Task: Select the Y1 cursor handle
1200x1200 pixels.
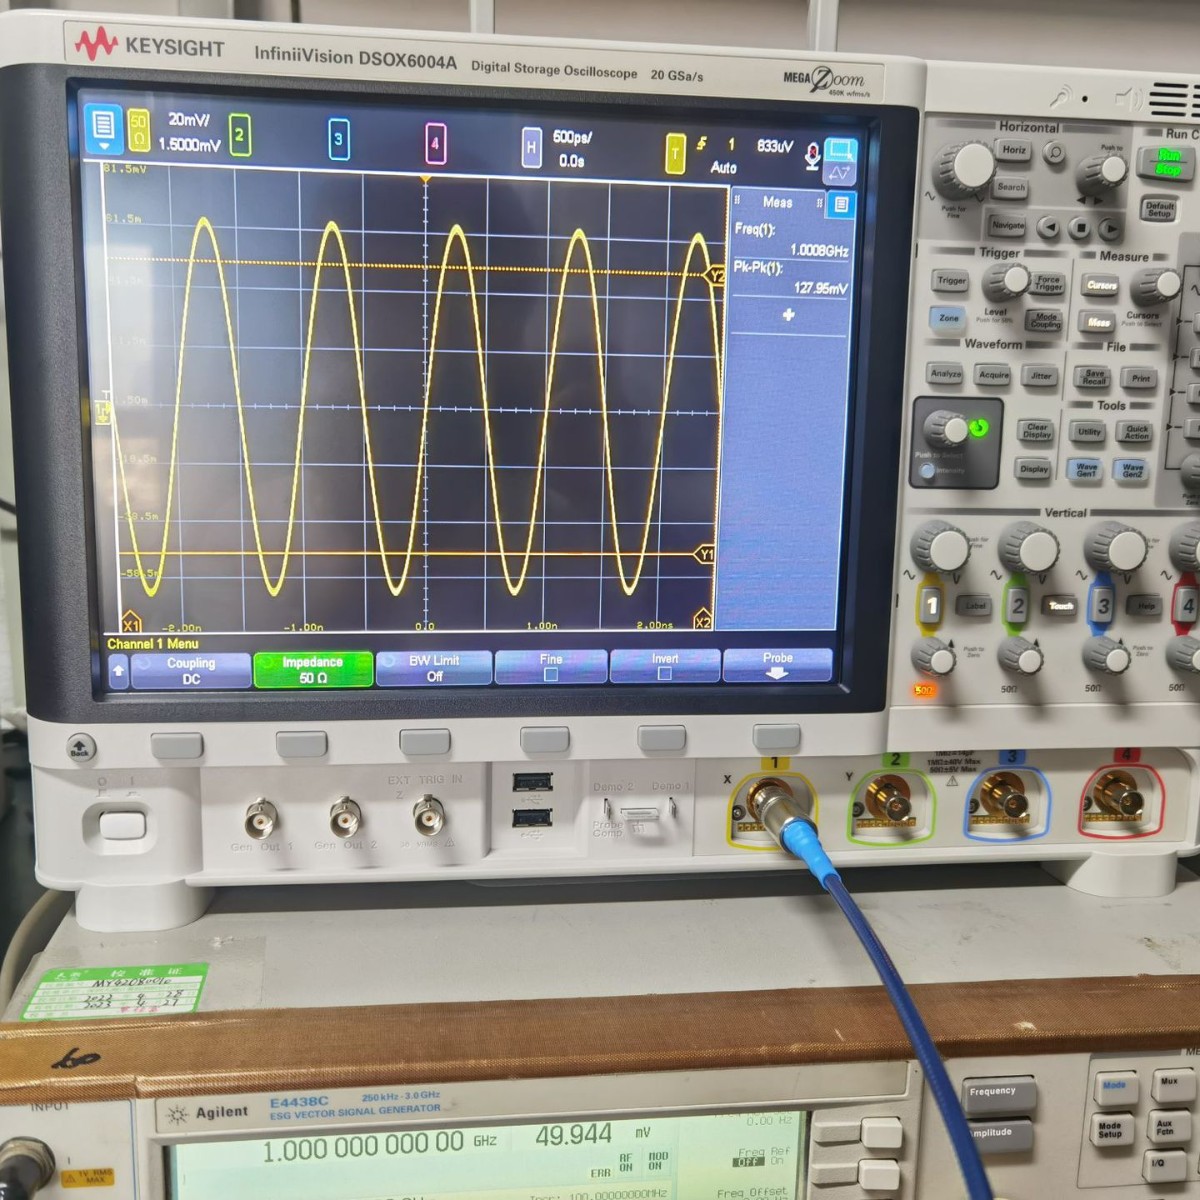Action: click(705, 554)
